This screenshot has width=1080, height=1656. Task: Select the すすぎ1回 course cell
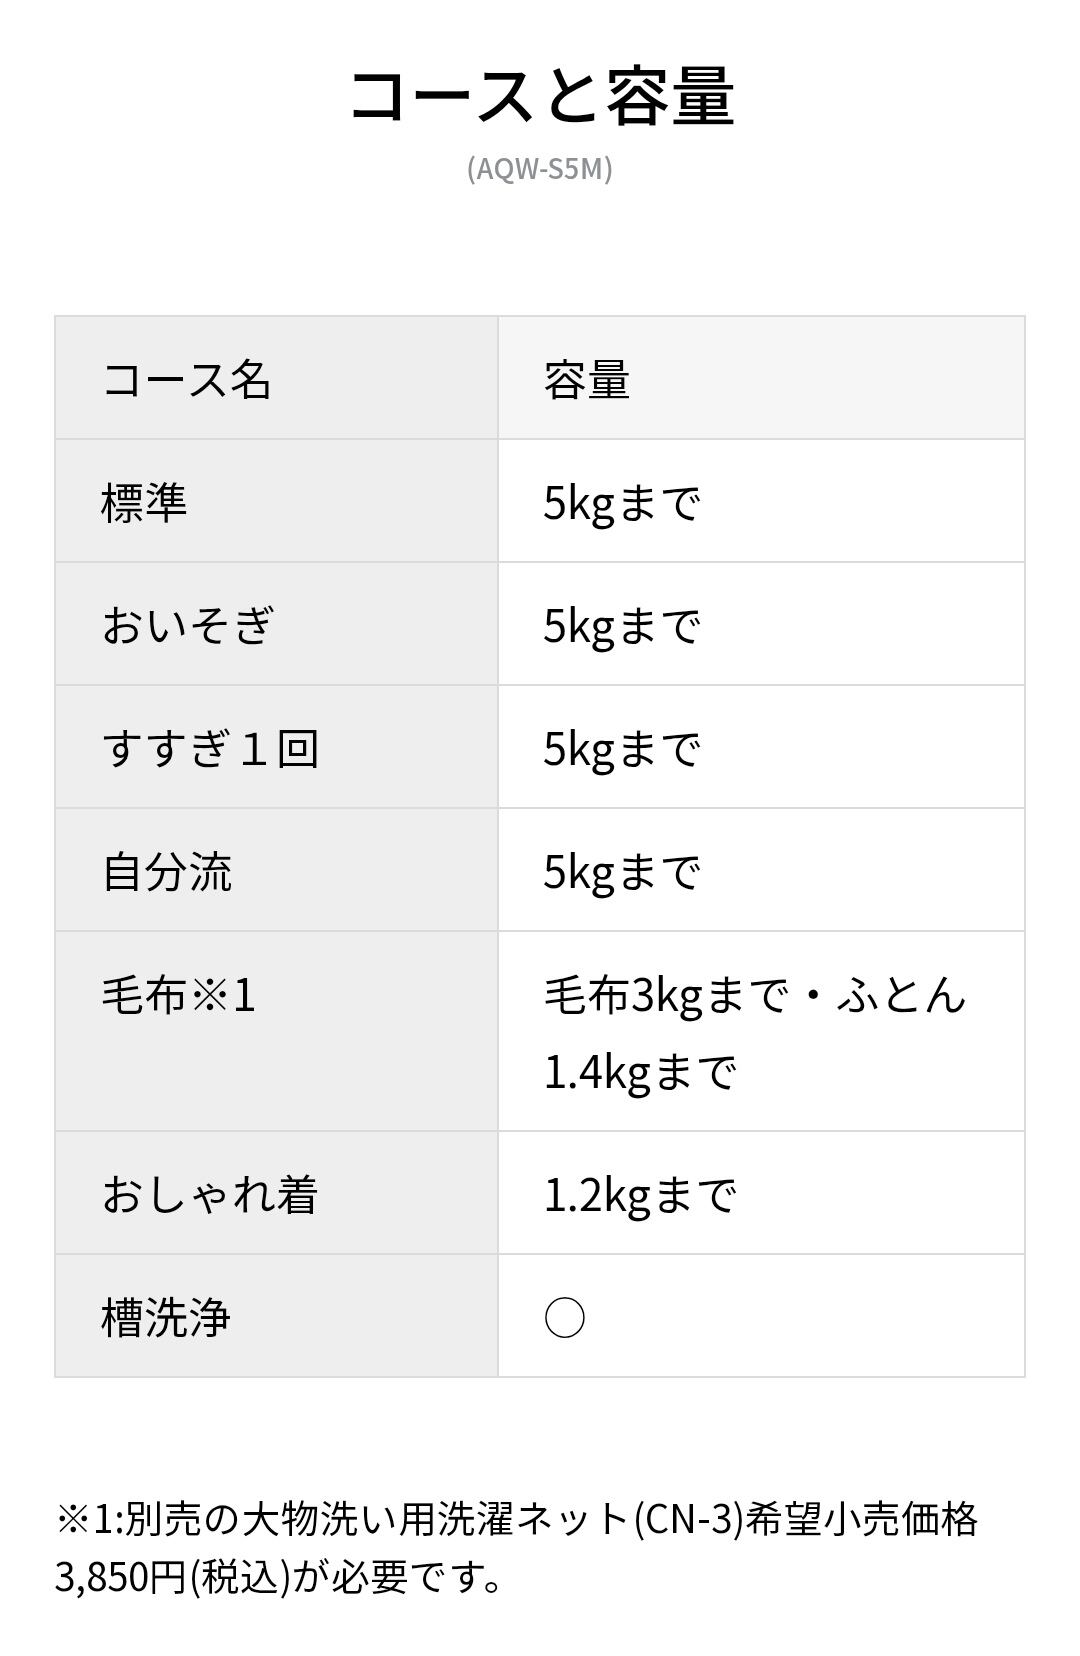pos(210,748)
